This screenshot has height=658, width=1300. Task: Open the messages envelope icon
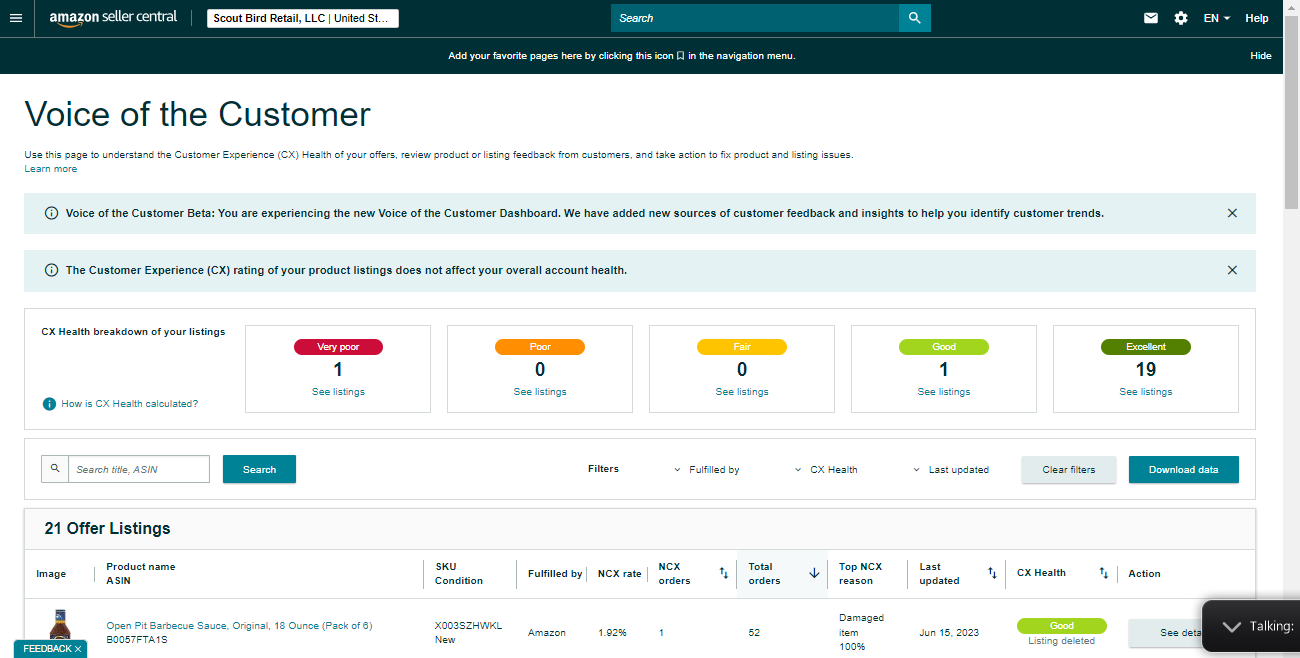(1151, 18)
